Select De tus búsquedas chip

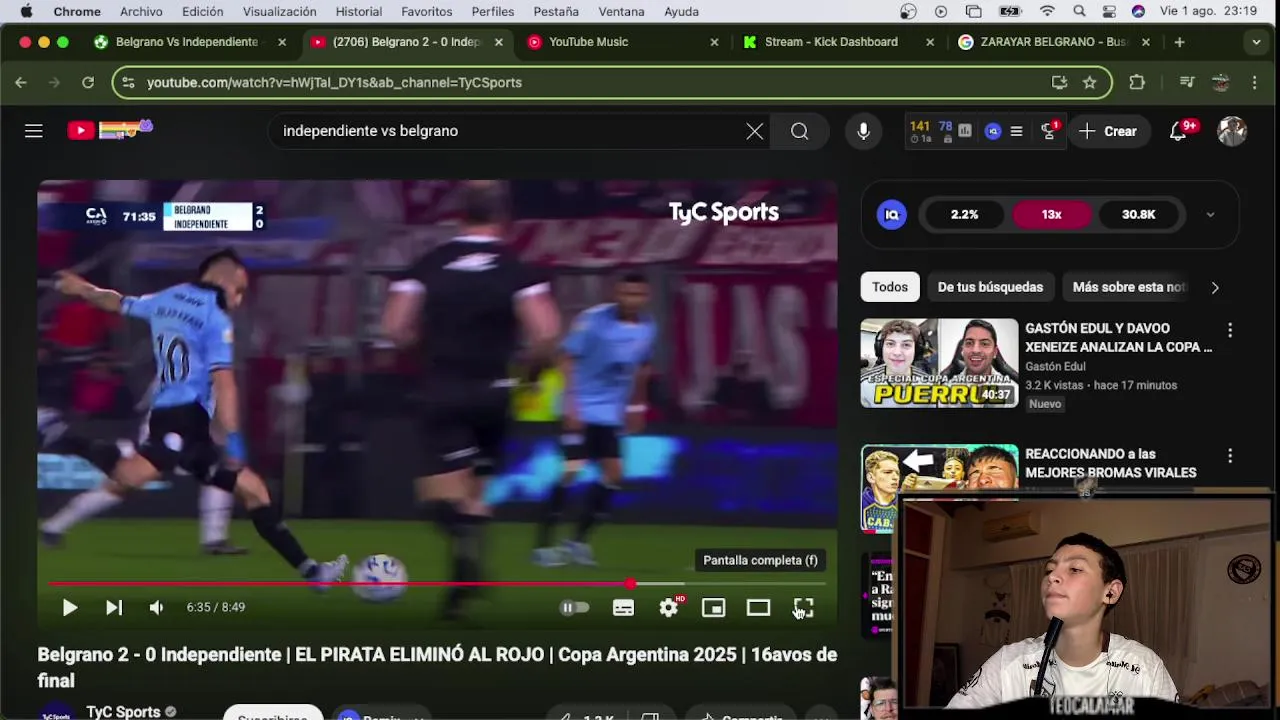coord(990,287)
